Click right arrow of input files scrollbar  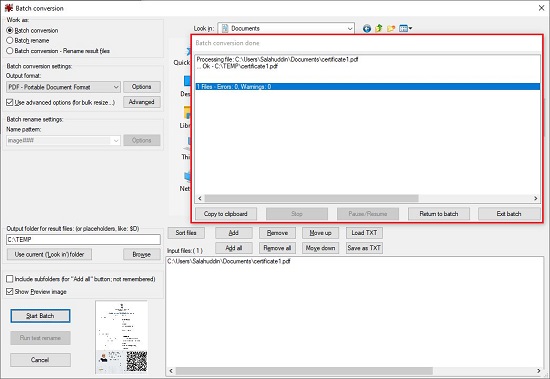[x=539, y=371]
